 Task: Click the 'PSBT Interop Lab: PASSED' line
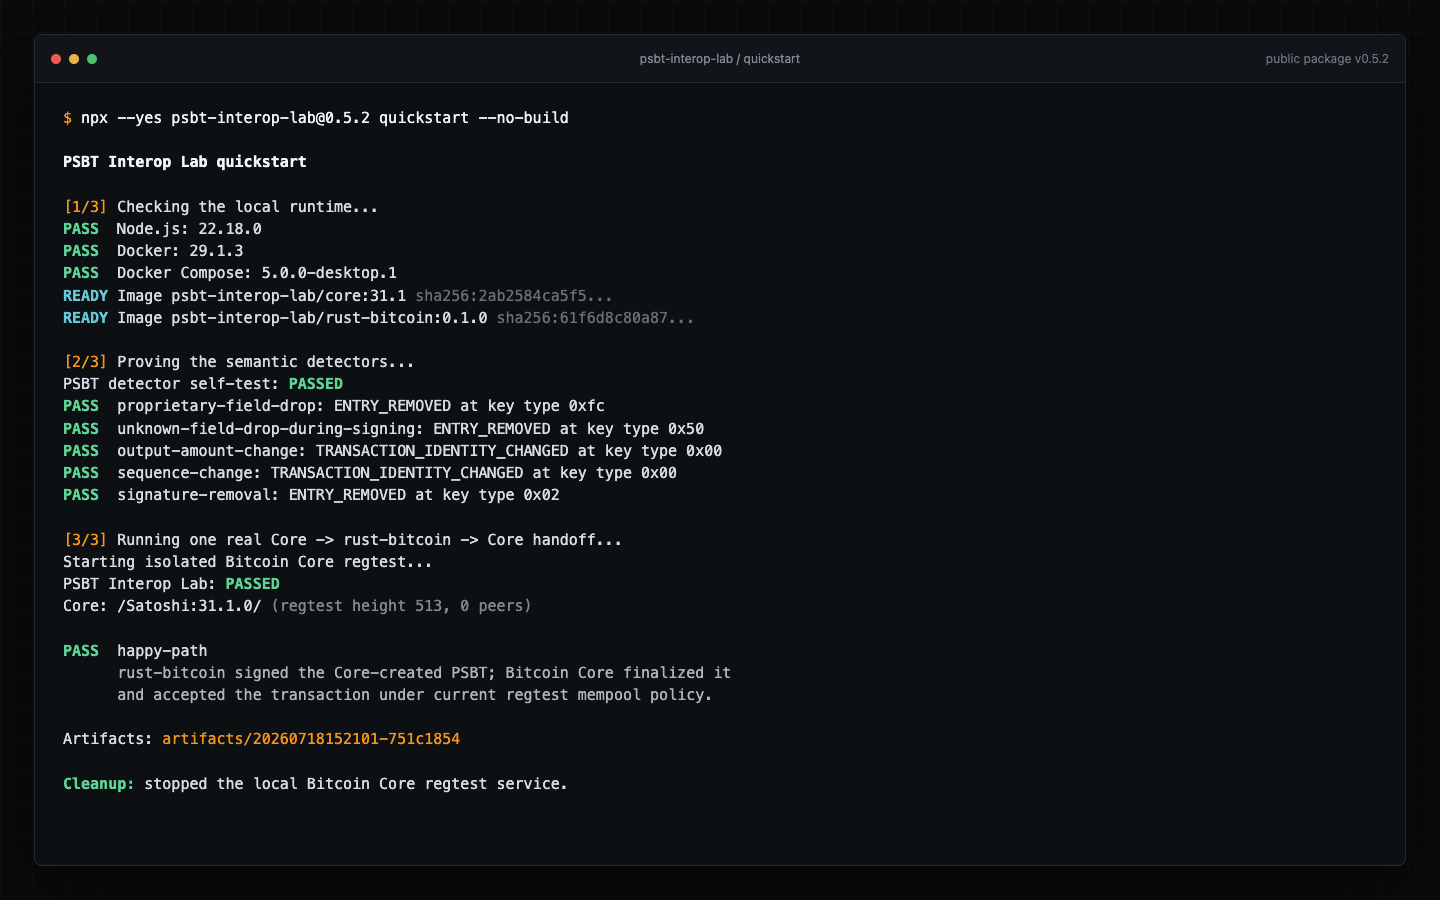[171, 584]
